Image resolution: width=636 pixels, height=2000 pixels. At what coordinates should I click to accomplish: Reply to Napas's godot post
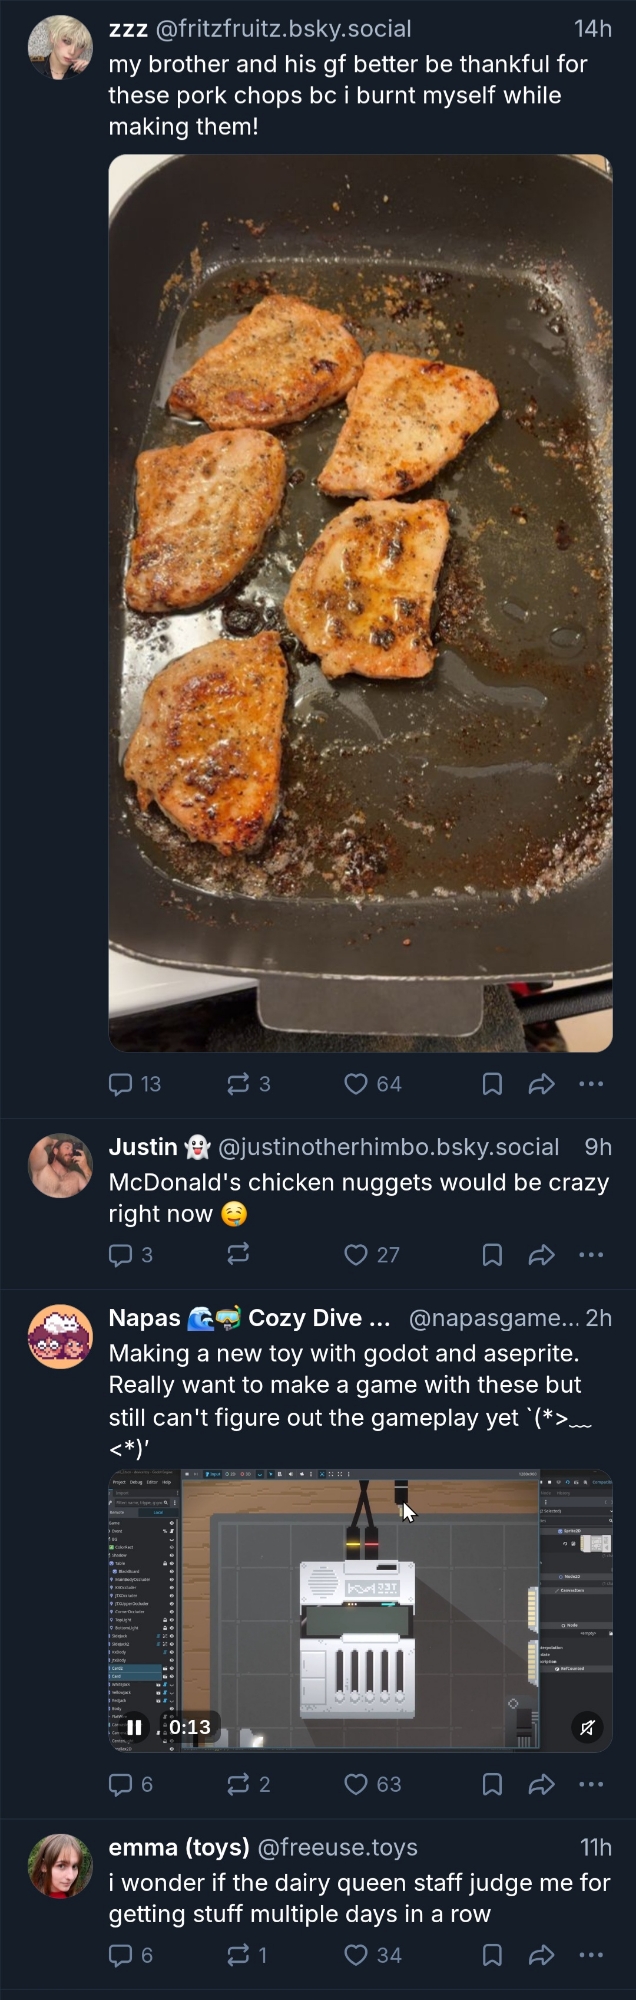(121, 1784)
